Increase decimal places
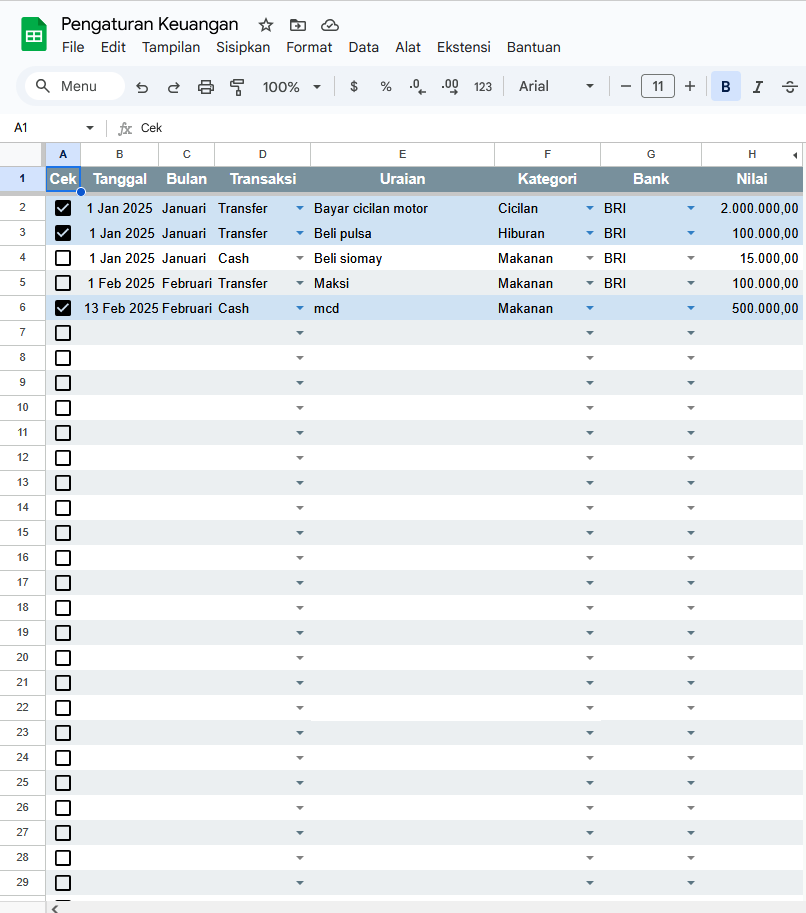Screen dimensions: 806x913 coord(450,87)
